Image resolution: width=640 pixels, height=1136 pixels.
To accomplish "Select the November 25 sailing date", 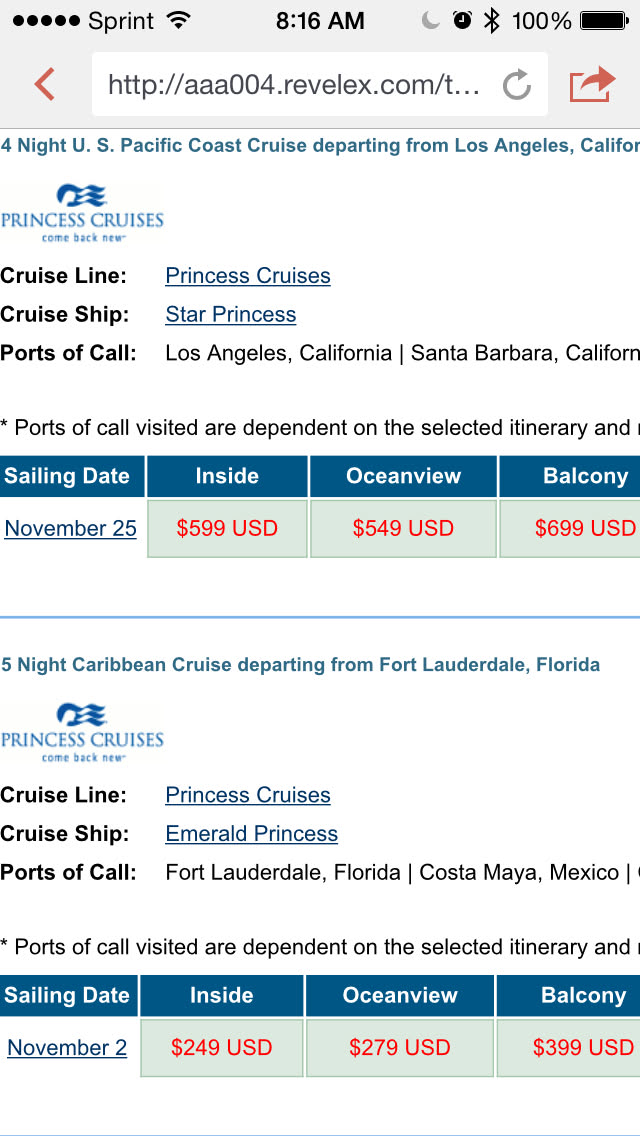I will pos(71,528).
